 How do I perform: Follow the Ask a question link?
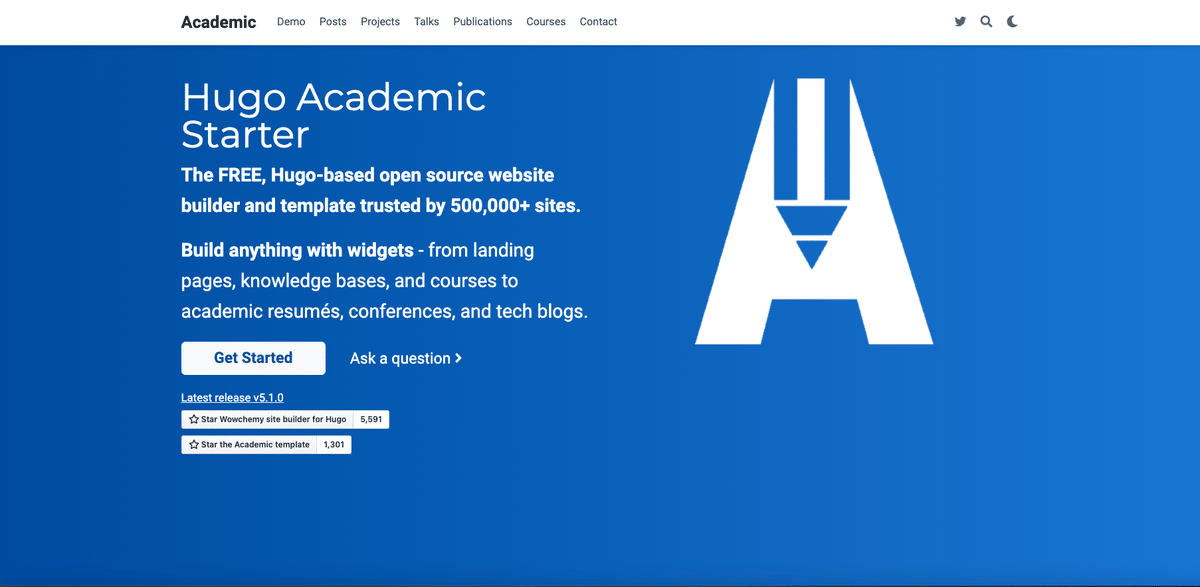click(405, 358)
